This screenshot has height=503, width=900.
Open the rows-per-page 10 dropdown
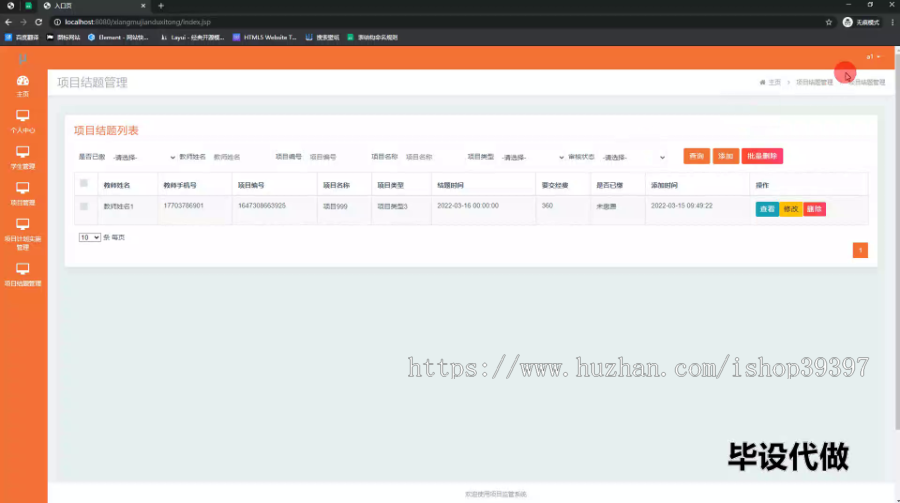[x=90, y=237]
